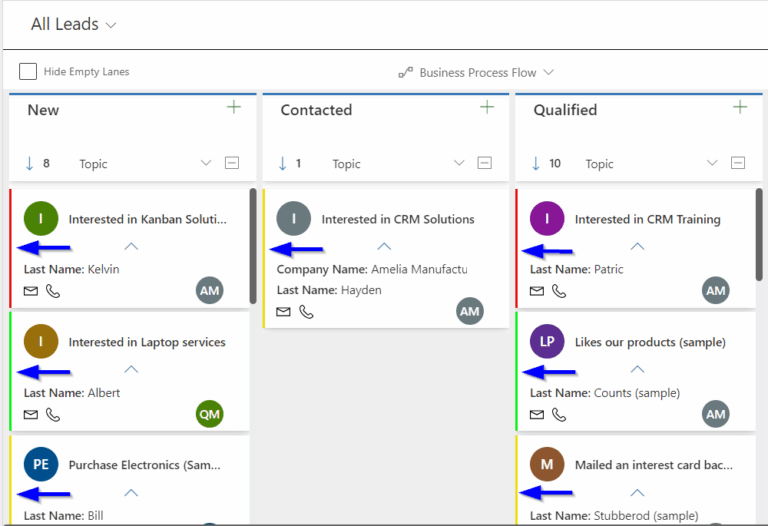The image size is (768, 526).
Task: Open lead Mailed an interest card back
Action: coord(654,465)
